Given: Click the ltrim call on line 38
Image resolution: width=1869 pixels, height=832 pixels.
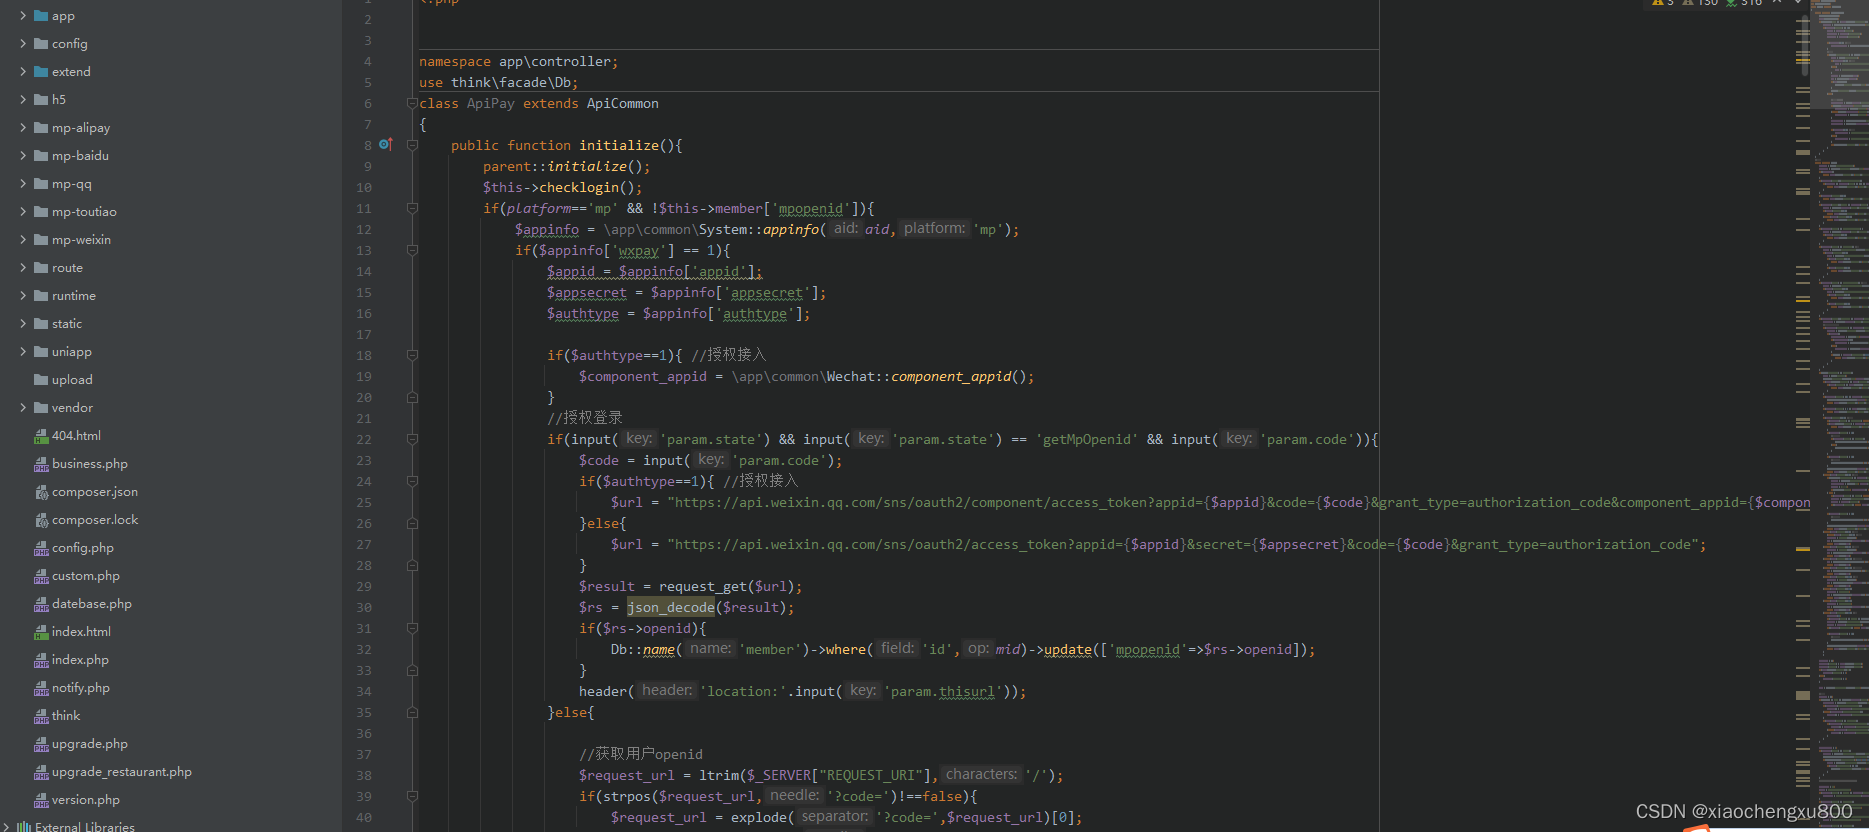Looking at the screenshot, I should [719, 775].
